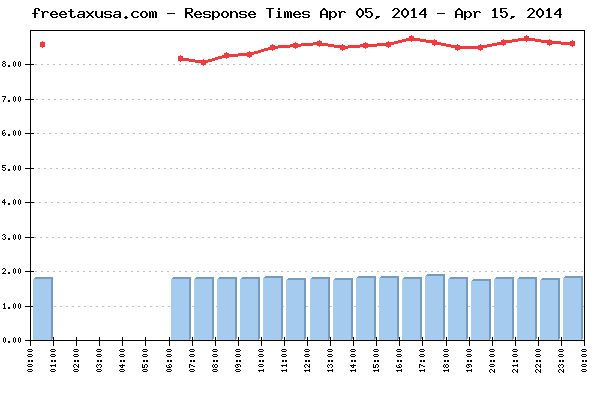Click the 4.00 y-axis label
The width and height of the screenshot is (595, 400).
point(11,203)
